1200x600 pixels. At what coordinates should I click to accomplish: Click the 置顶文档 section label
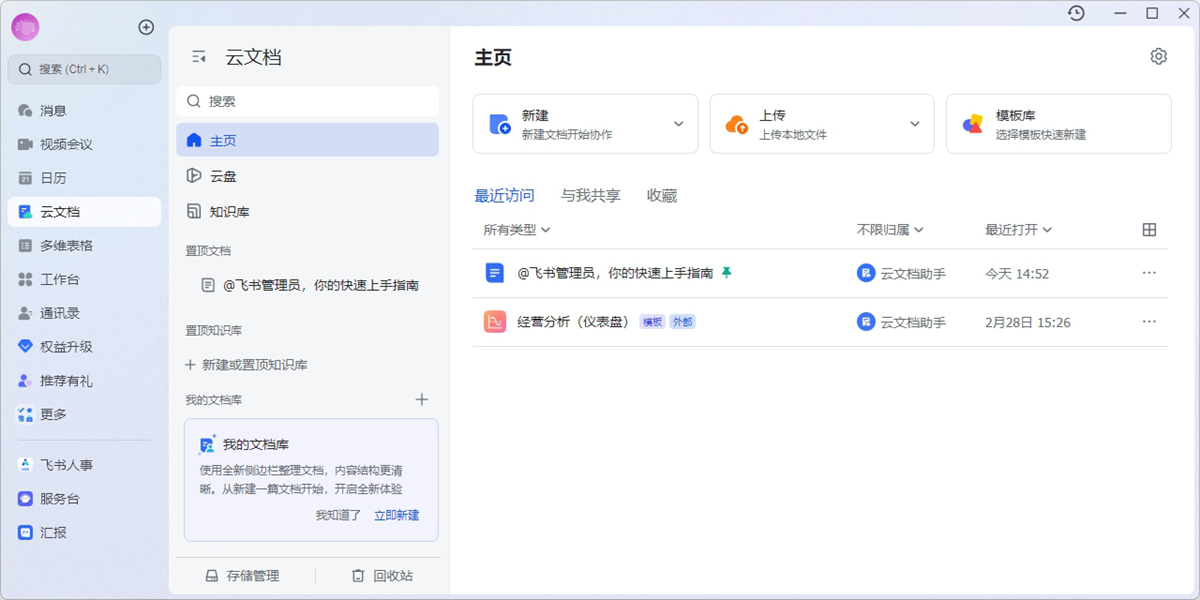(208, 251)
